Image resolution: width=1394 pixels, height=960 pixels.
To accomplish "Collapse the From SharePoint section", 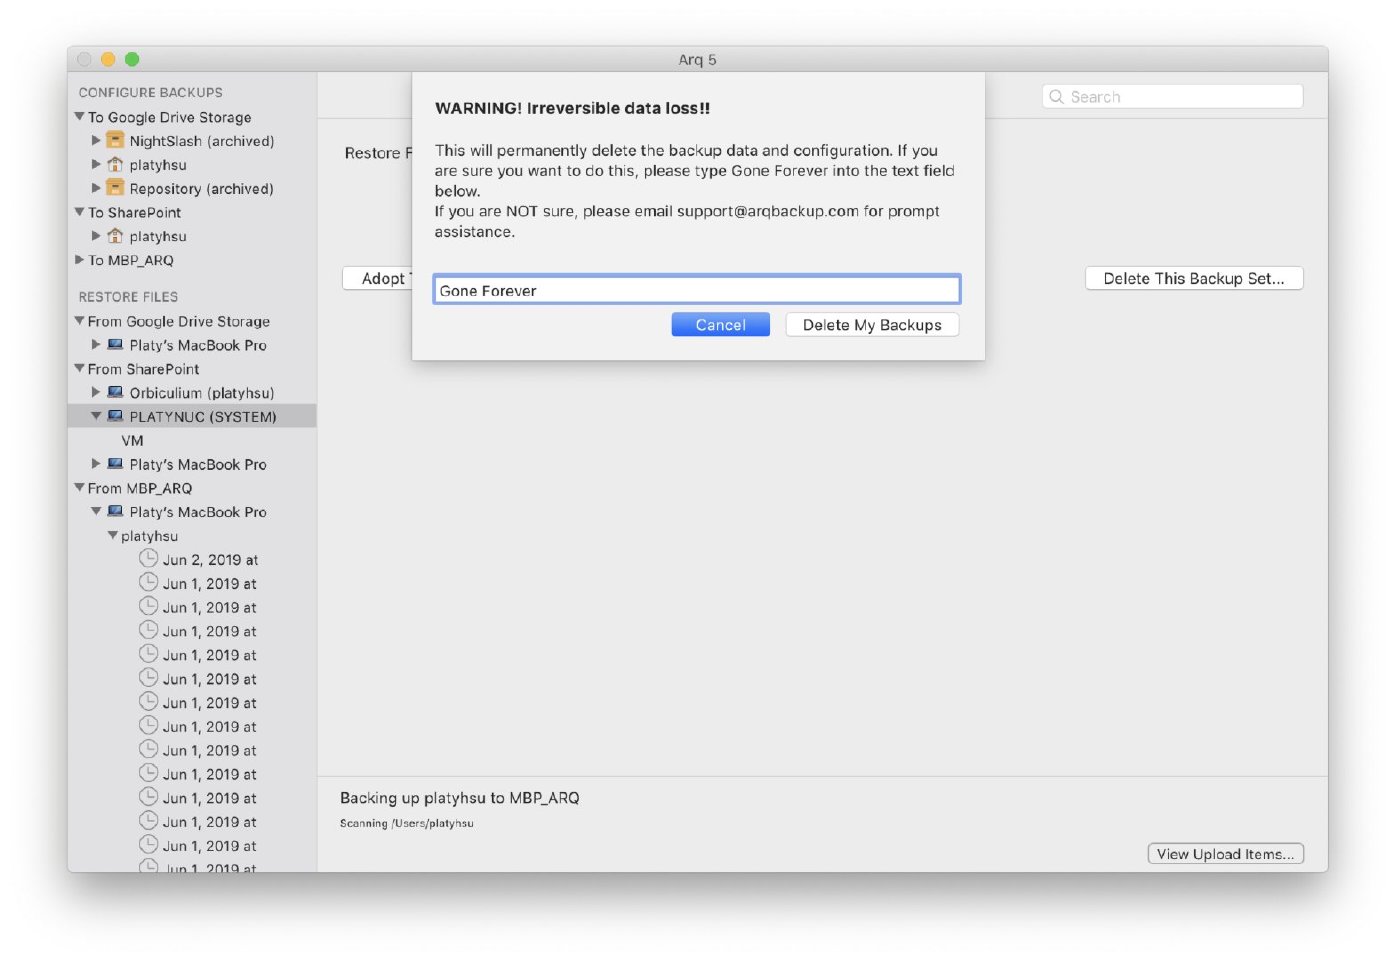I will pos(79,369).
